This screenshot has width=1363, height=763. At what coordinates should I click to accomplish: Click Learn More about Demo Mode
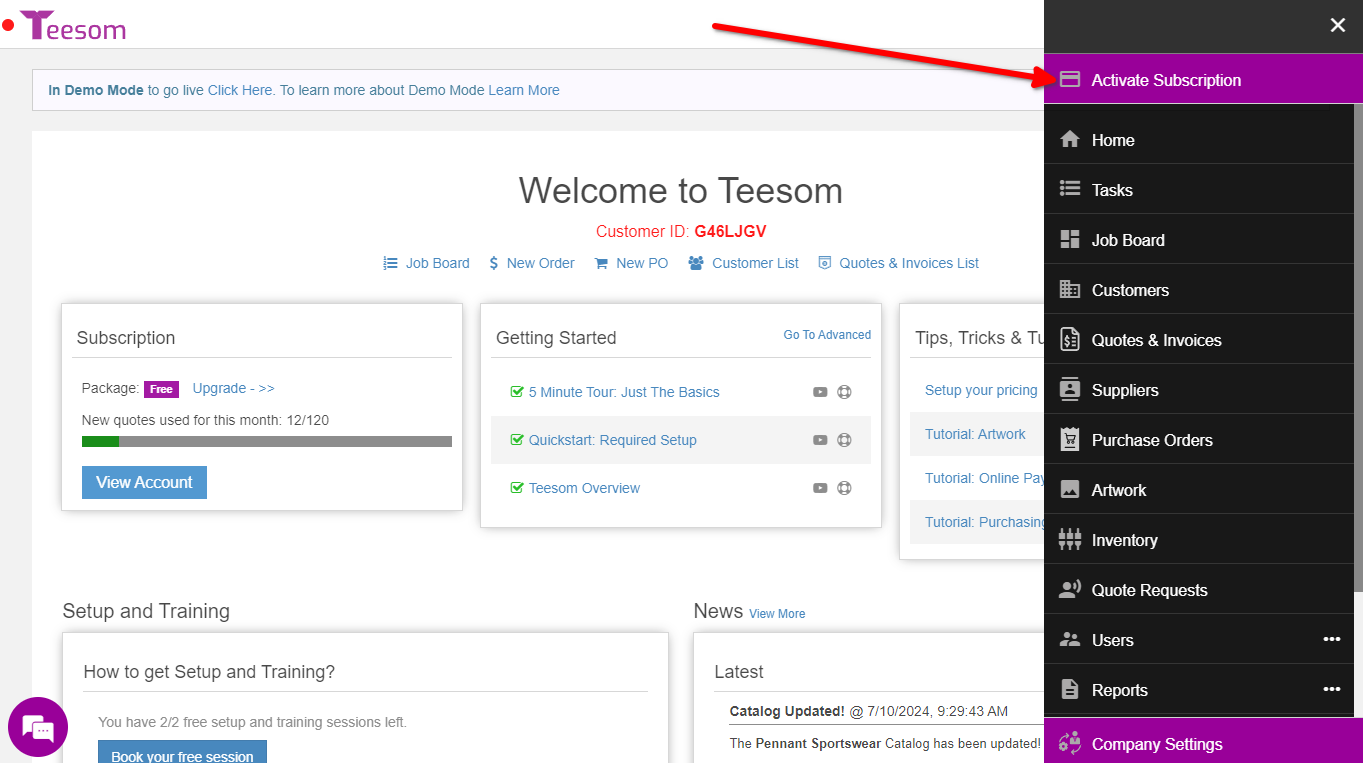524,90
